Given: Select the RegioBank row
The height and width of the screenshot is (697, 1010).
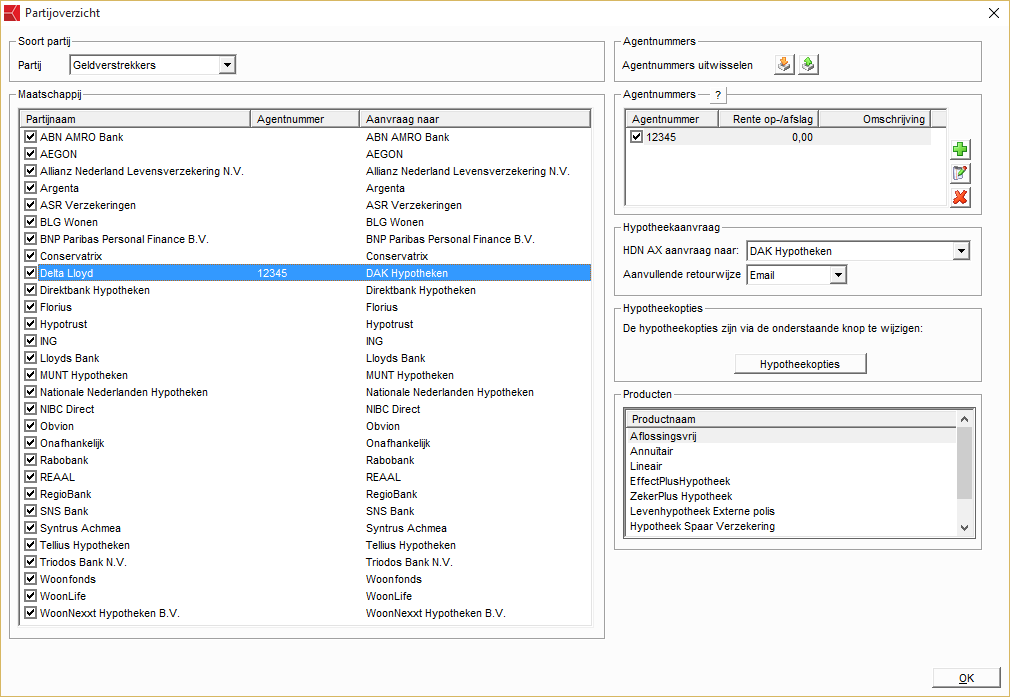Looking at the screenshot, I should [x=306, y=494].
